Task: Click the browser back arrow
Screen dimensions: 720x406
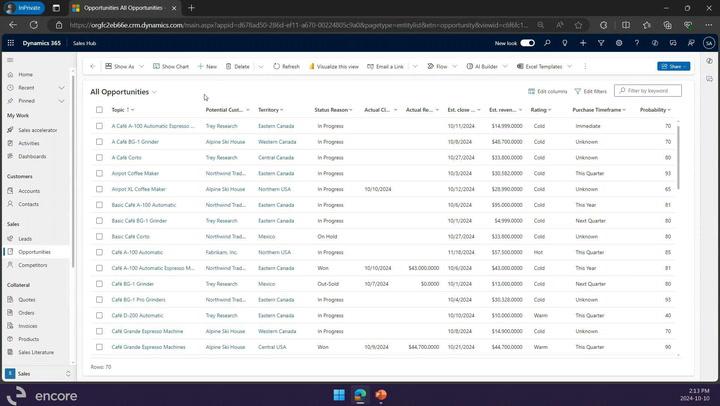Action: [x=13, y=25]
